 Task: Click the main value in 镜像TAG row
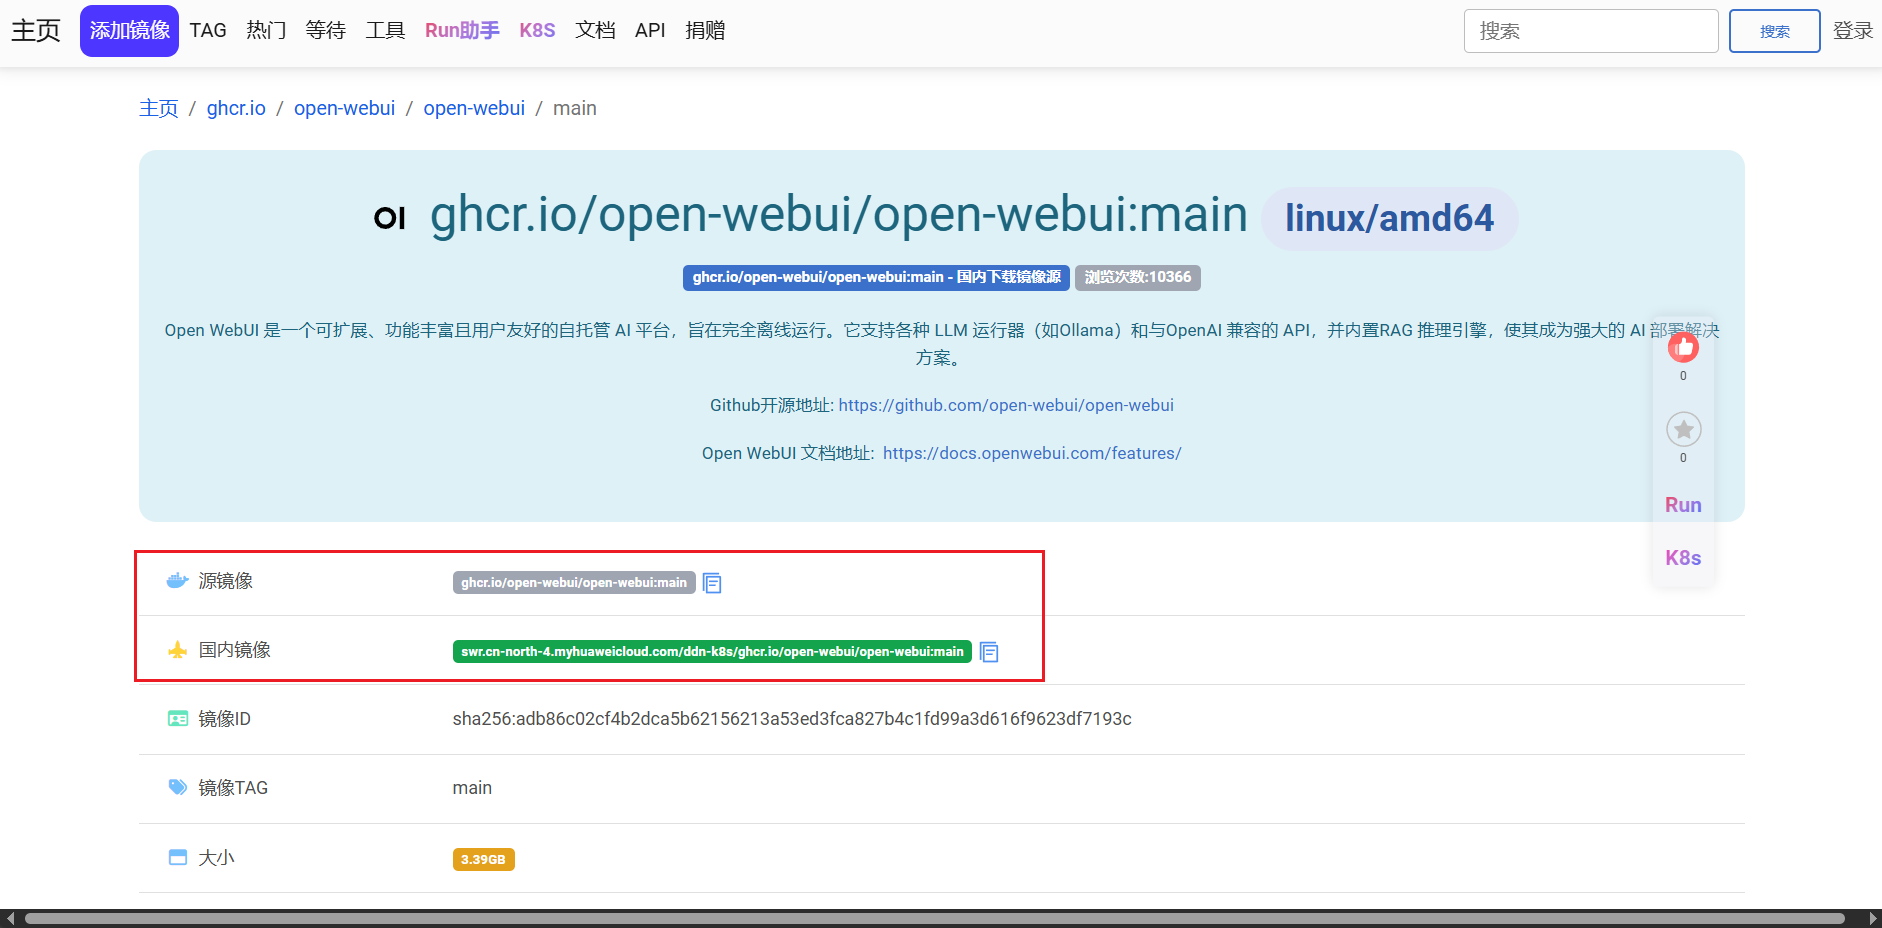pos(472,788)
